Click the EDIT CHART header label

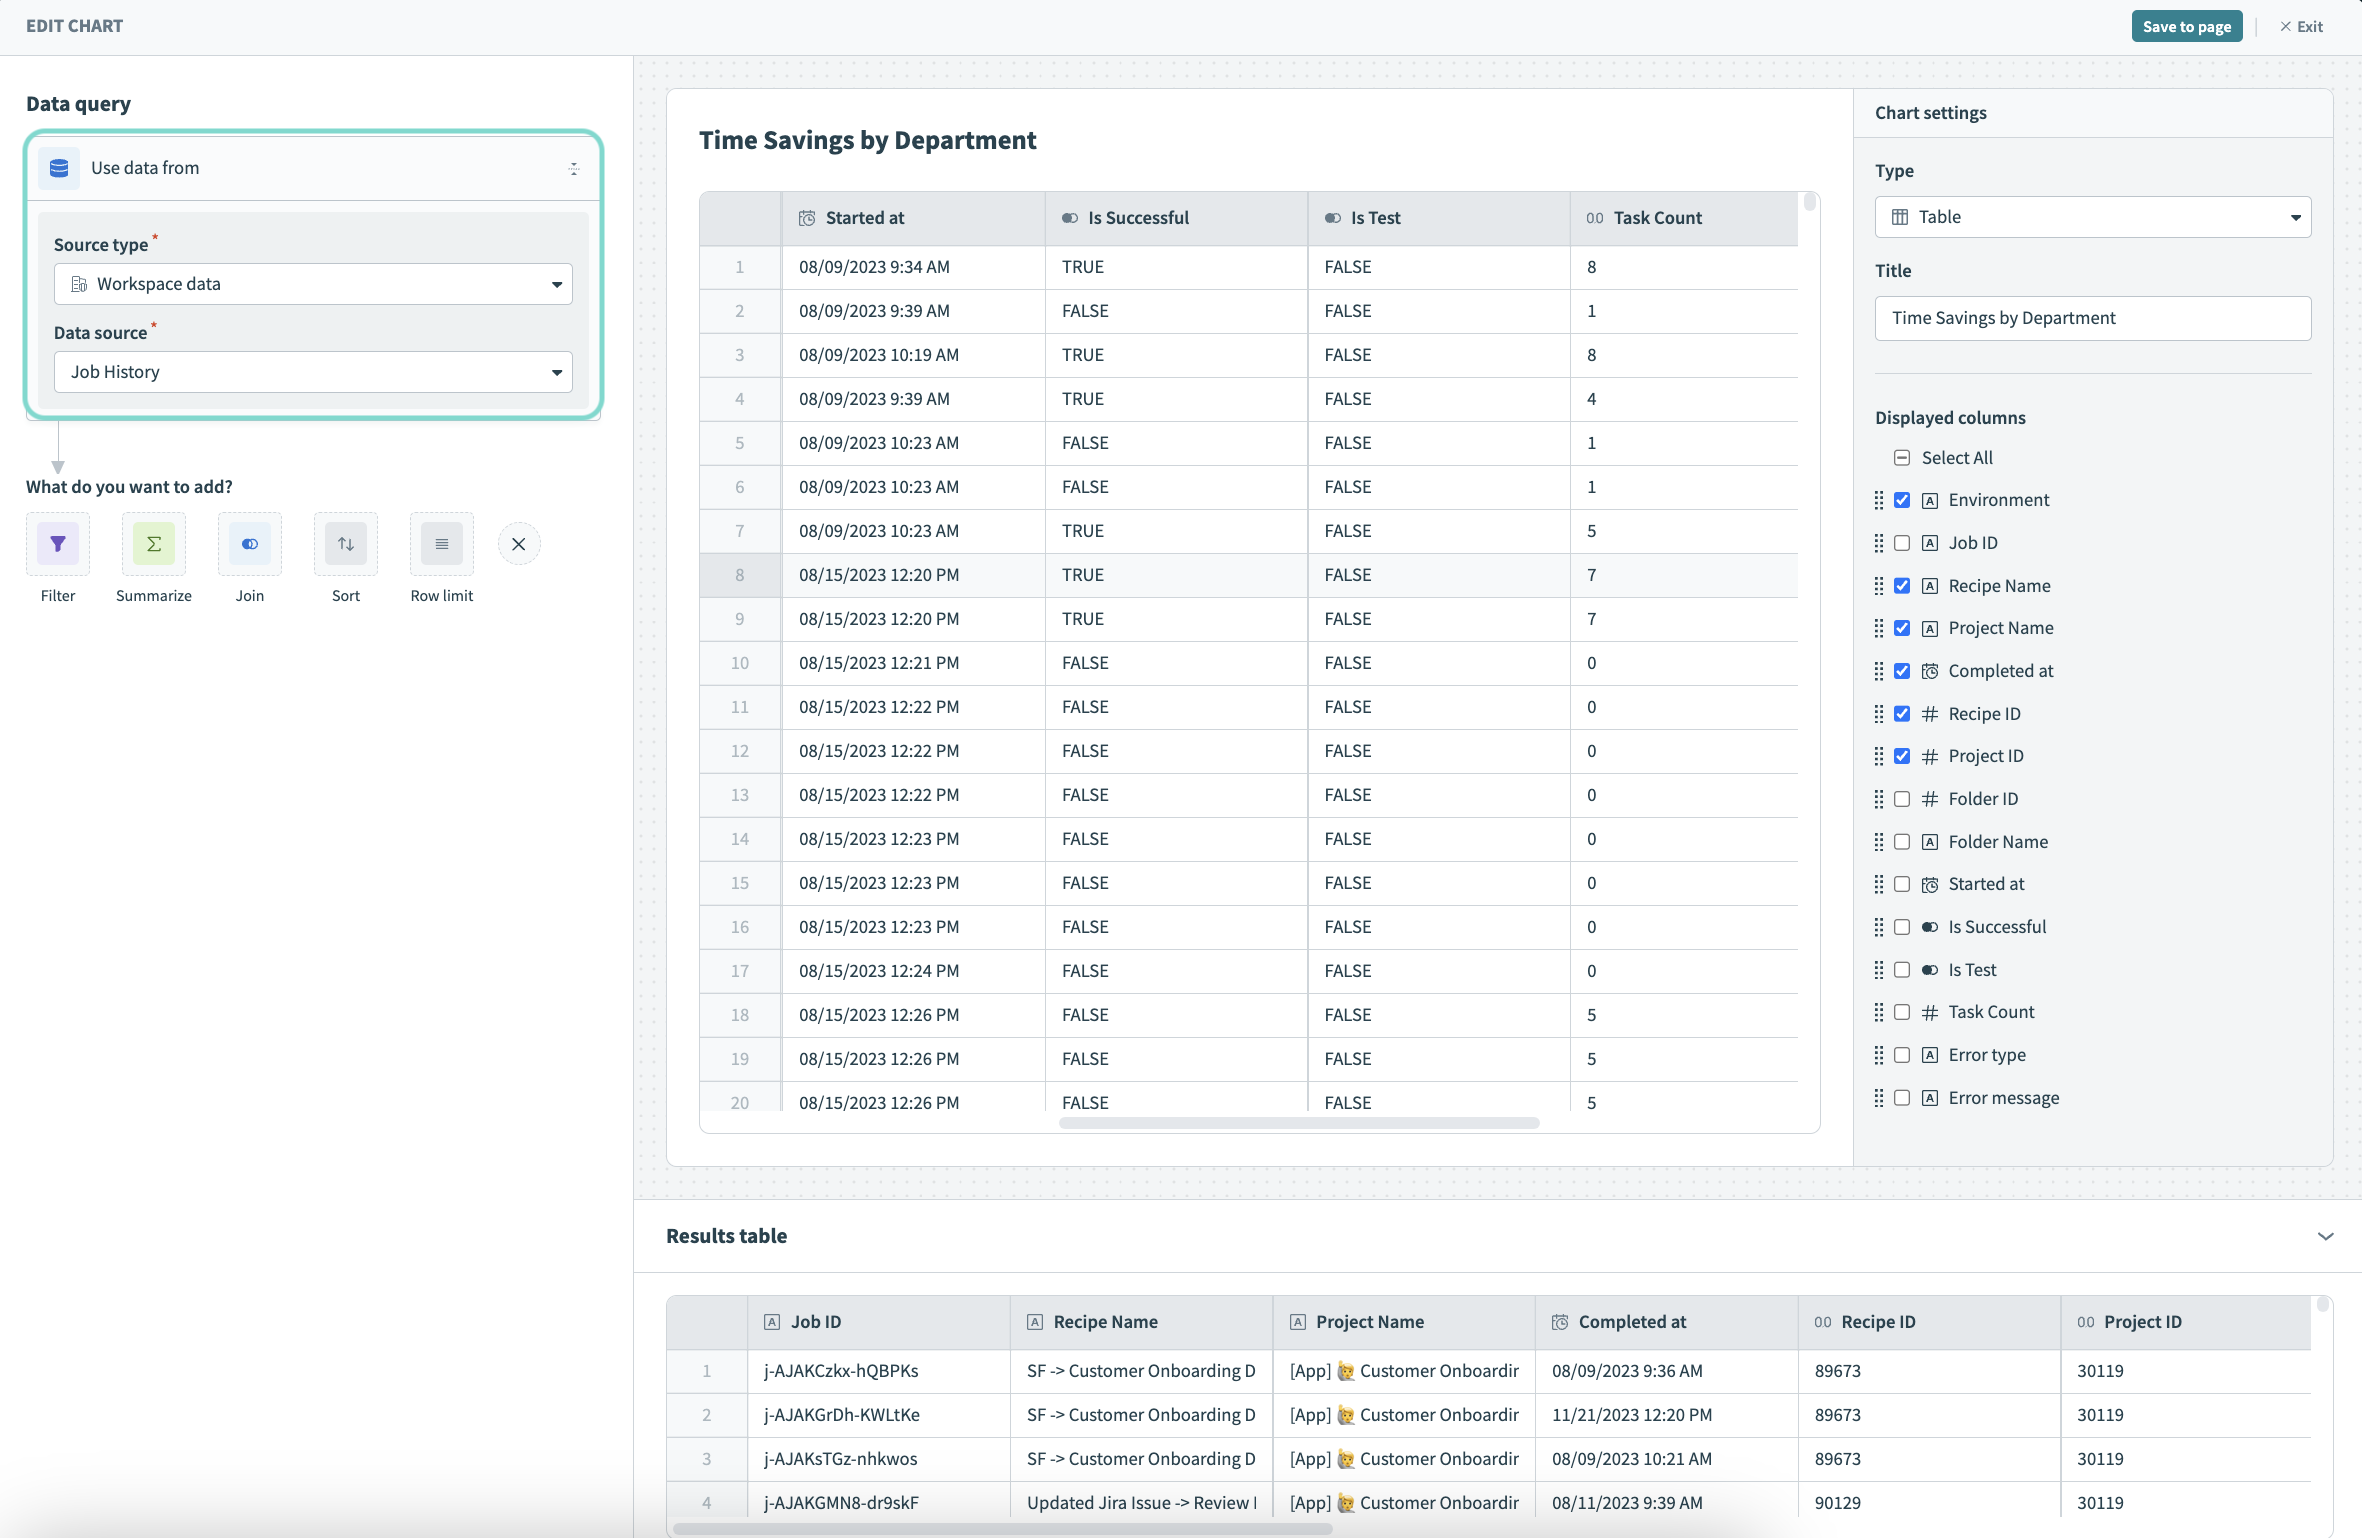point(74,26)
